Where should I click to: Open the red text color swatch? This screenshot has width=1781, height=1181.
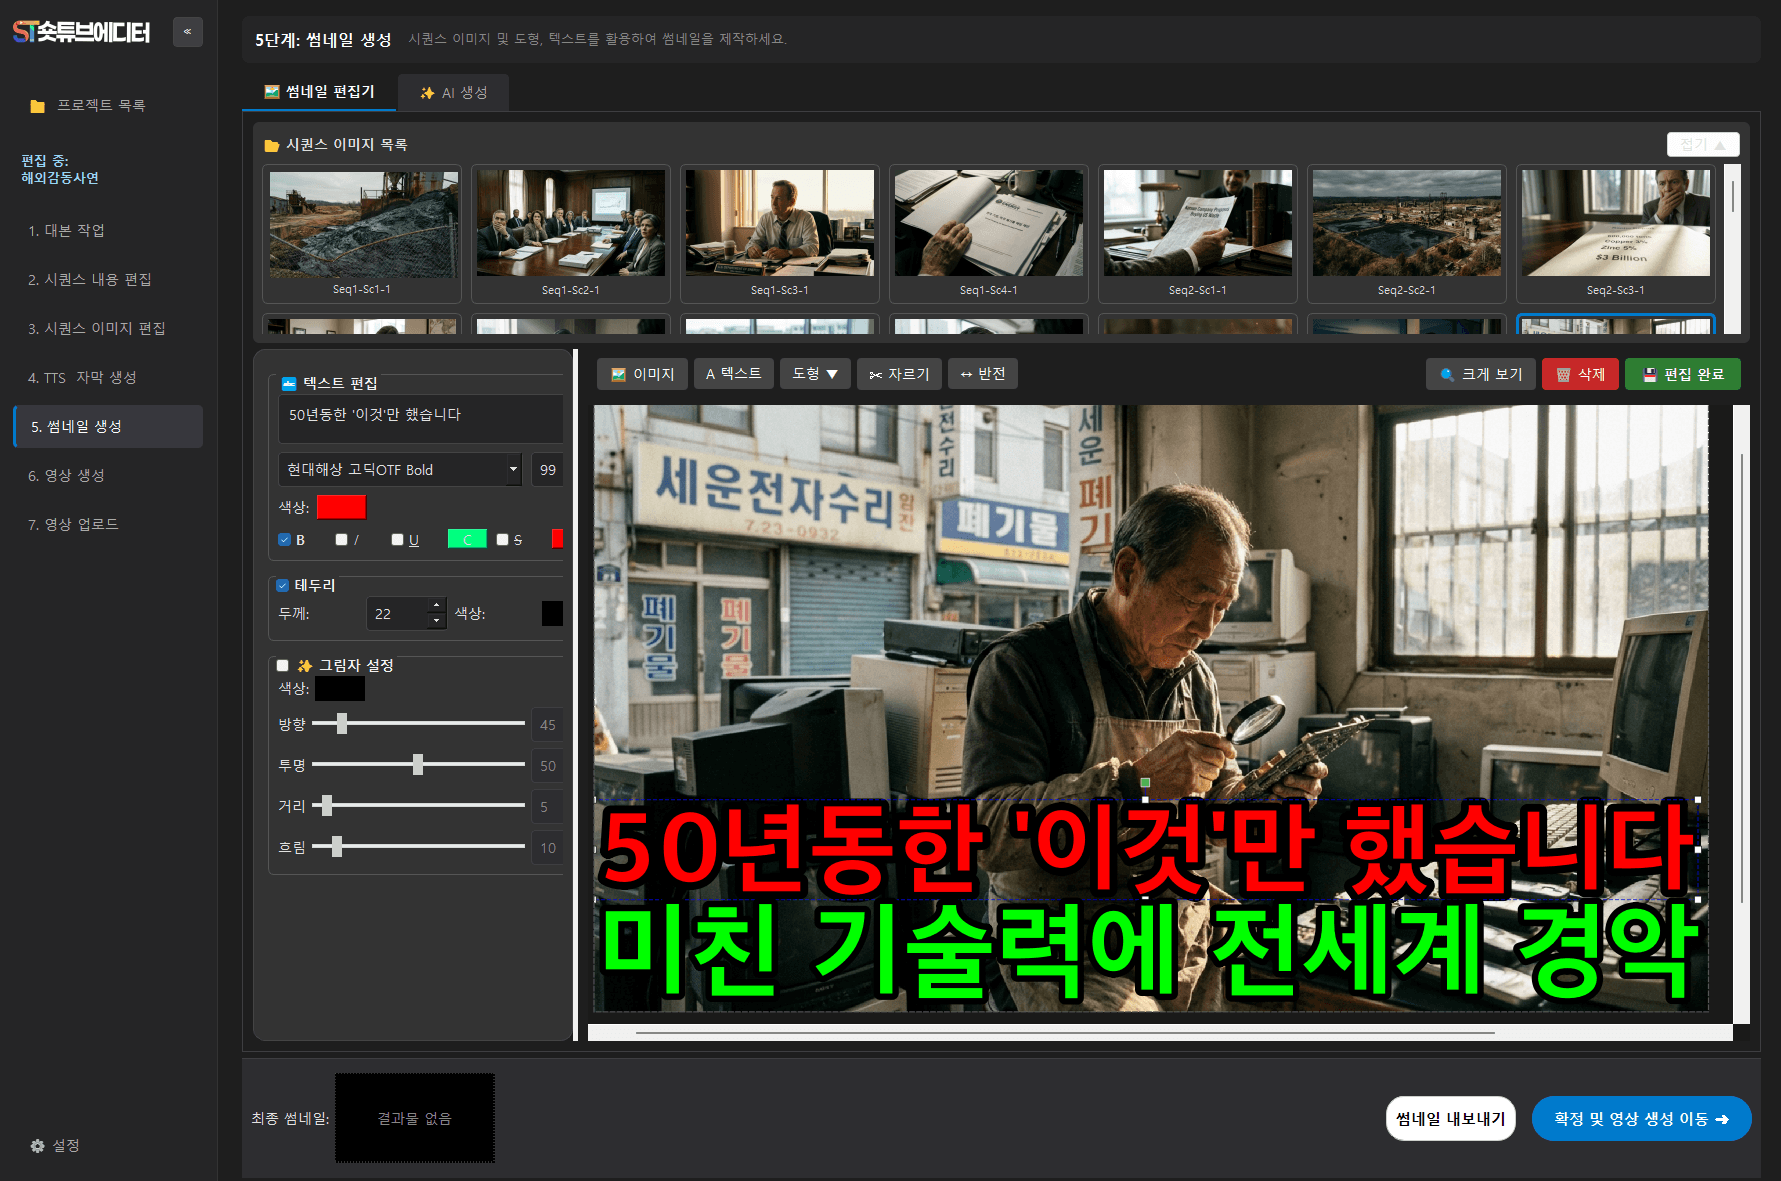341,507
